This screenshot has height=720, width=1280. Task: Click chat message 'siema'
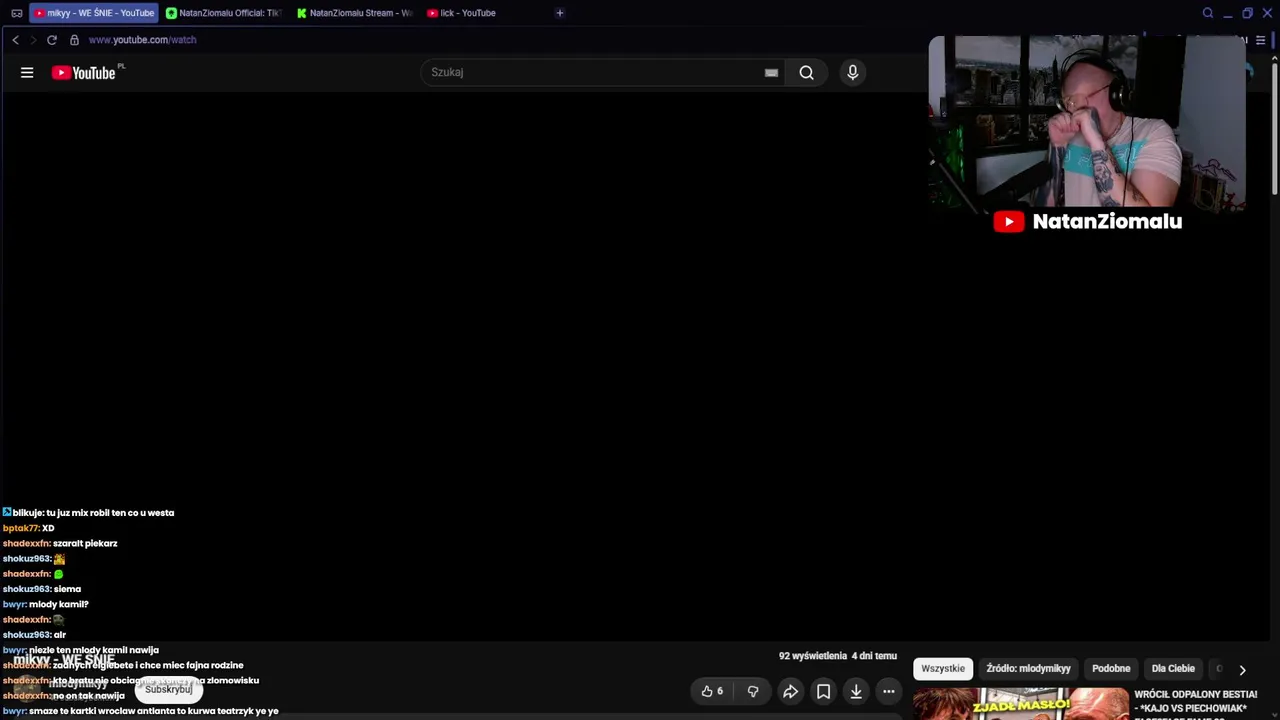point(67,590)
